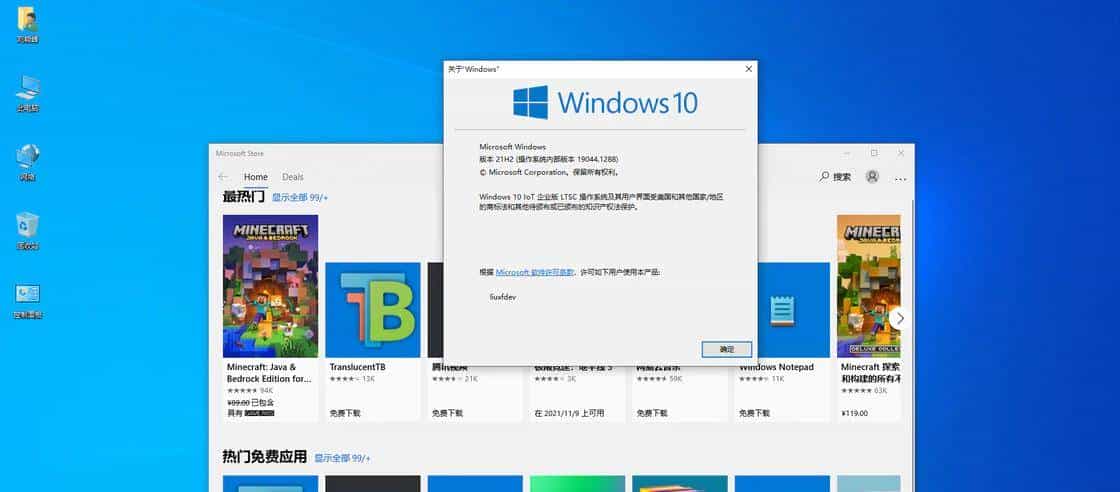The height and width of the screenshot is (492, 1120).
Task: Open the Control Panel desktop icon
Action: coord(27,300)
